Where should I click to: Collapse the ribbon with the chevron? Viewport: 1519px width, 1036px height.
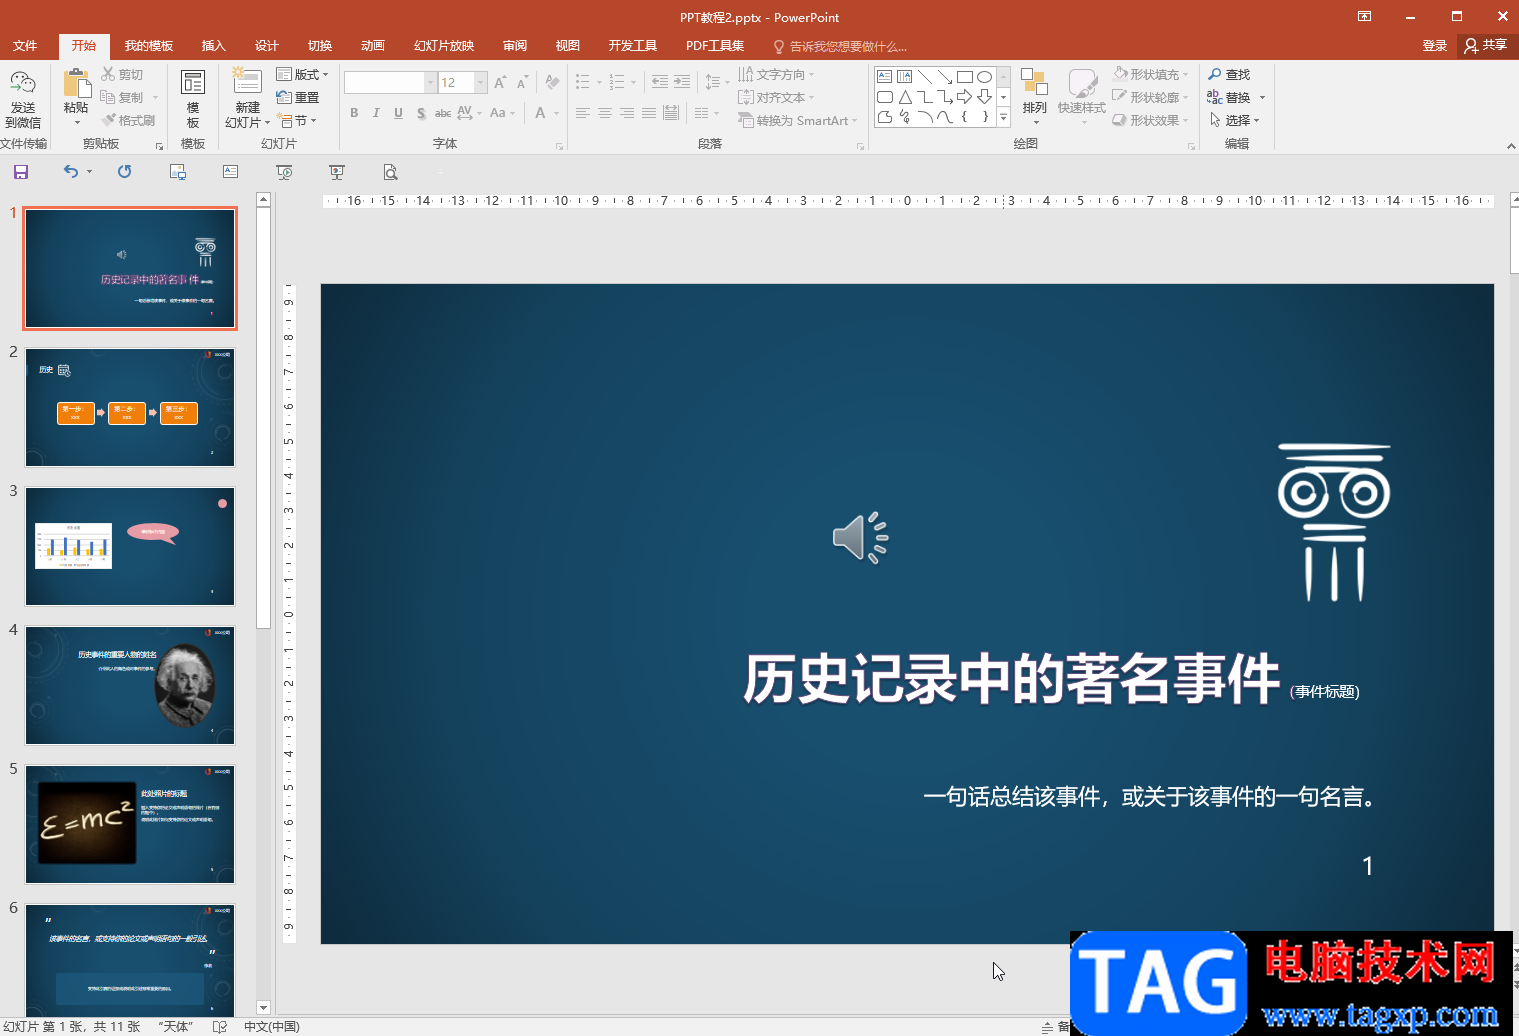pos(1510,146)
